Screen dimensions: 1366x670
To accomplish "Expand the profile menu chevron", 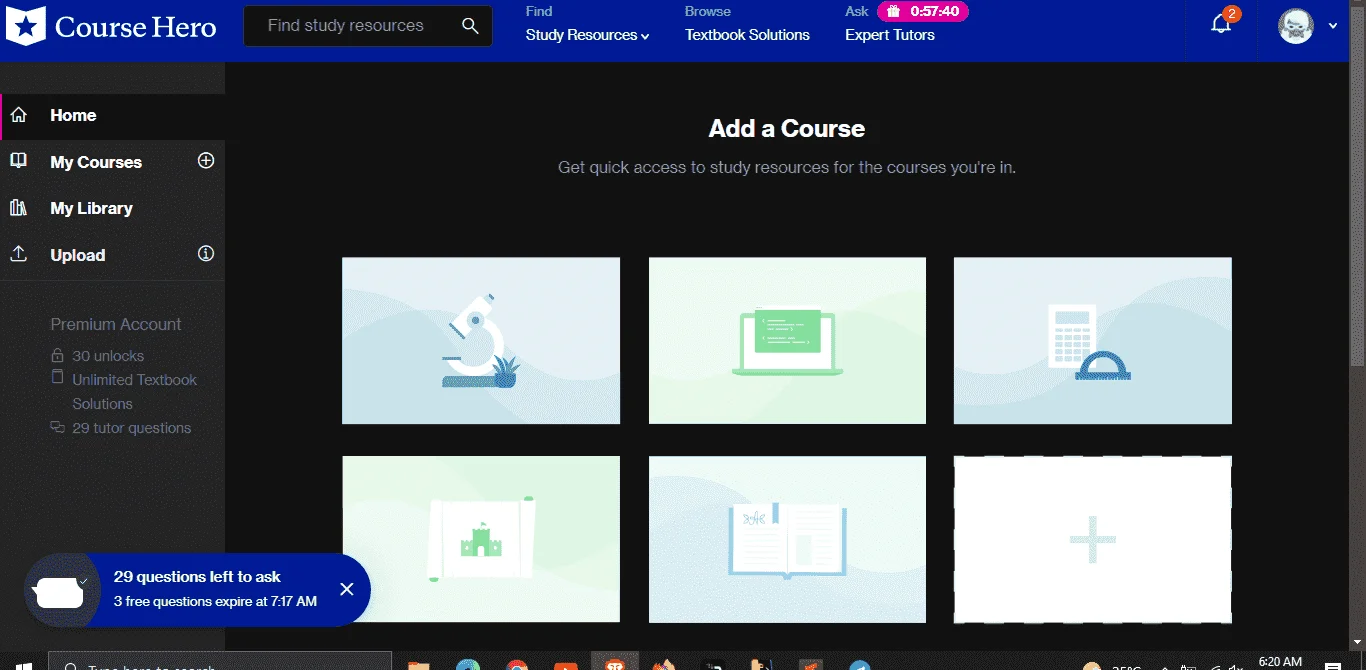I will [x=1332, y=27].
